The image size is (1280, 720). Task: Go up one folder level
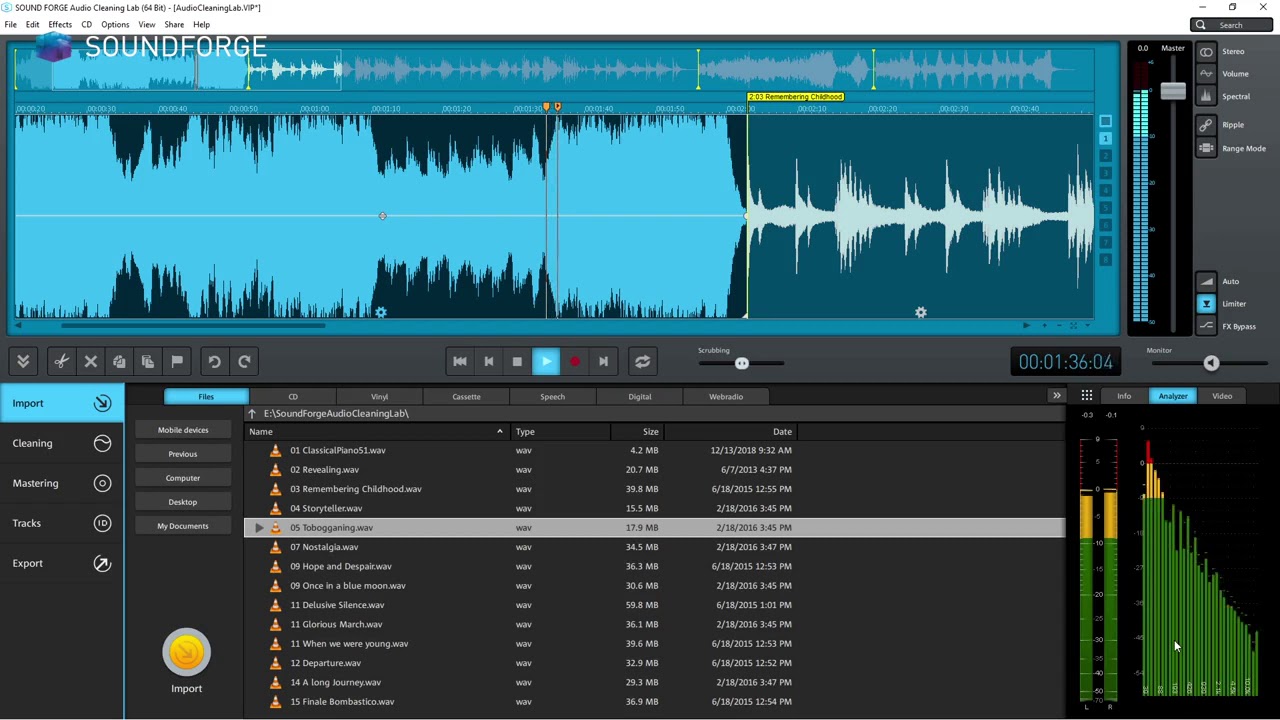coord(252,414)
